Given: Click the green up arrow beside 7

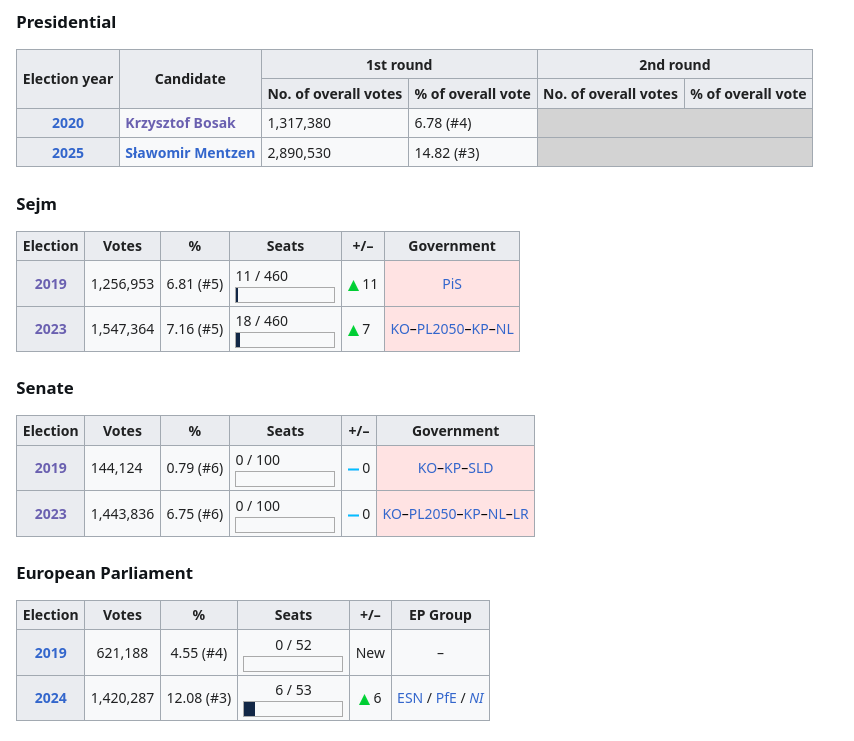Looking at the screenshot, I should [x=353, y=330].
